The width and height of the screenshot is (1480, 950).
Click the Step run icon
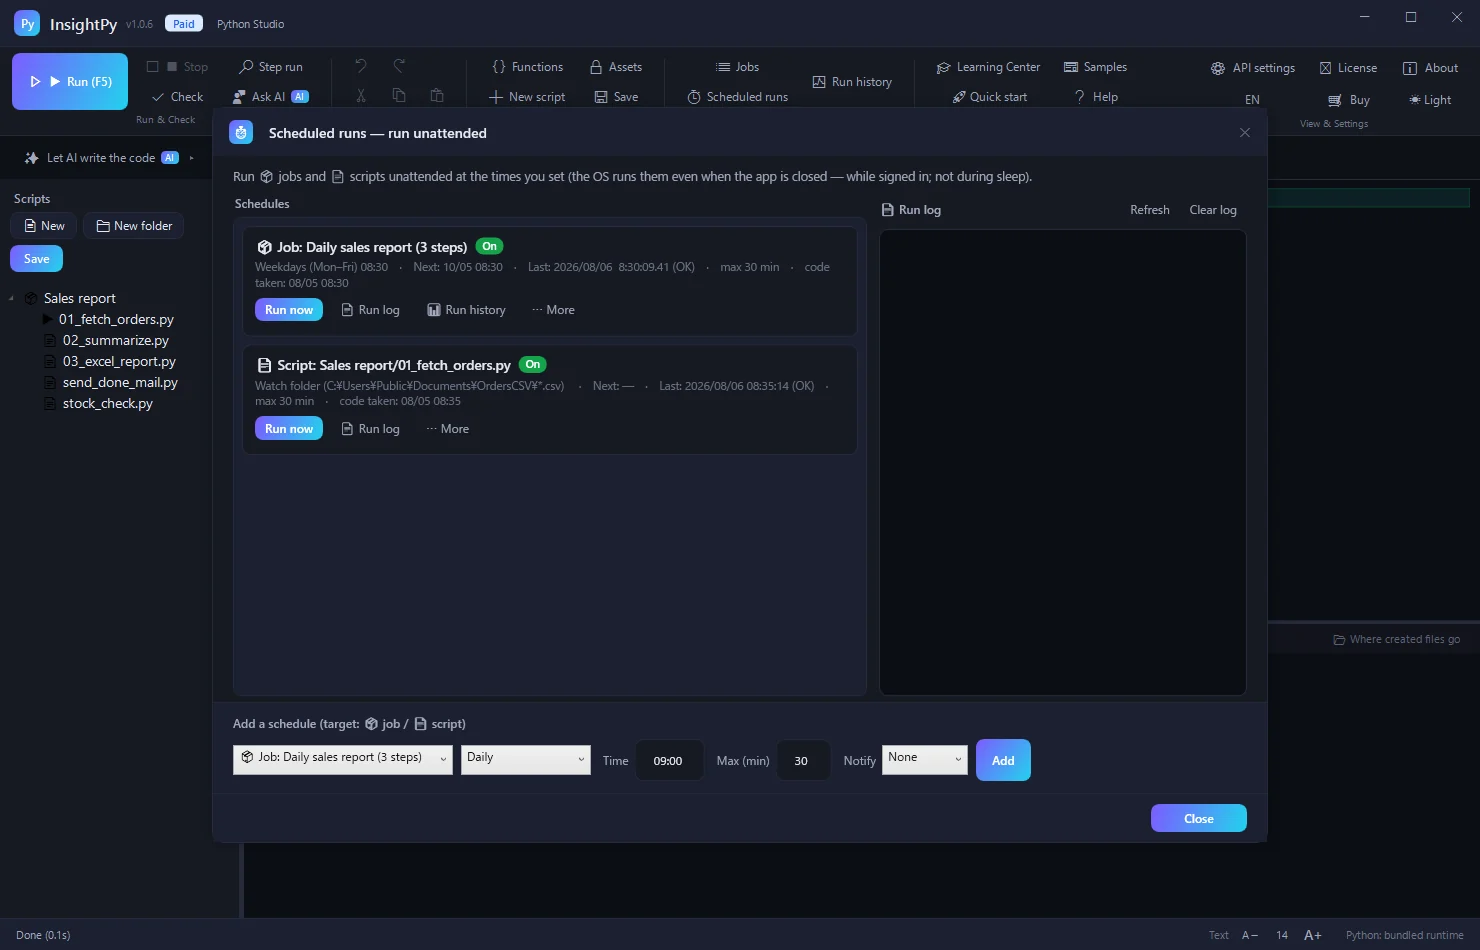point(271,67)
